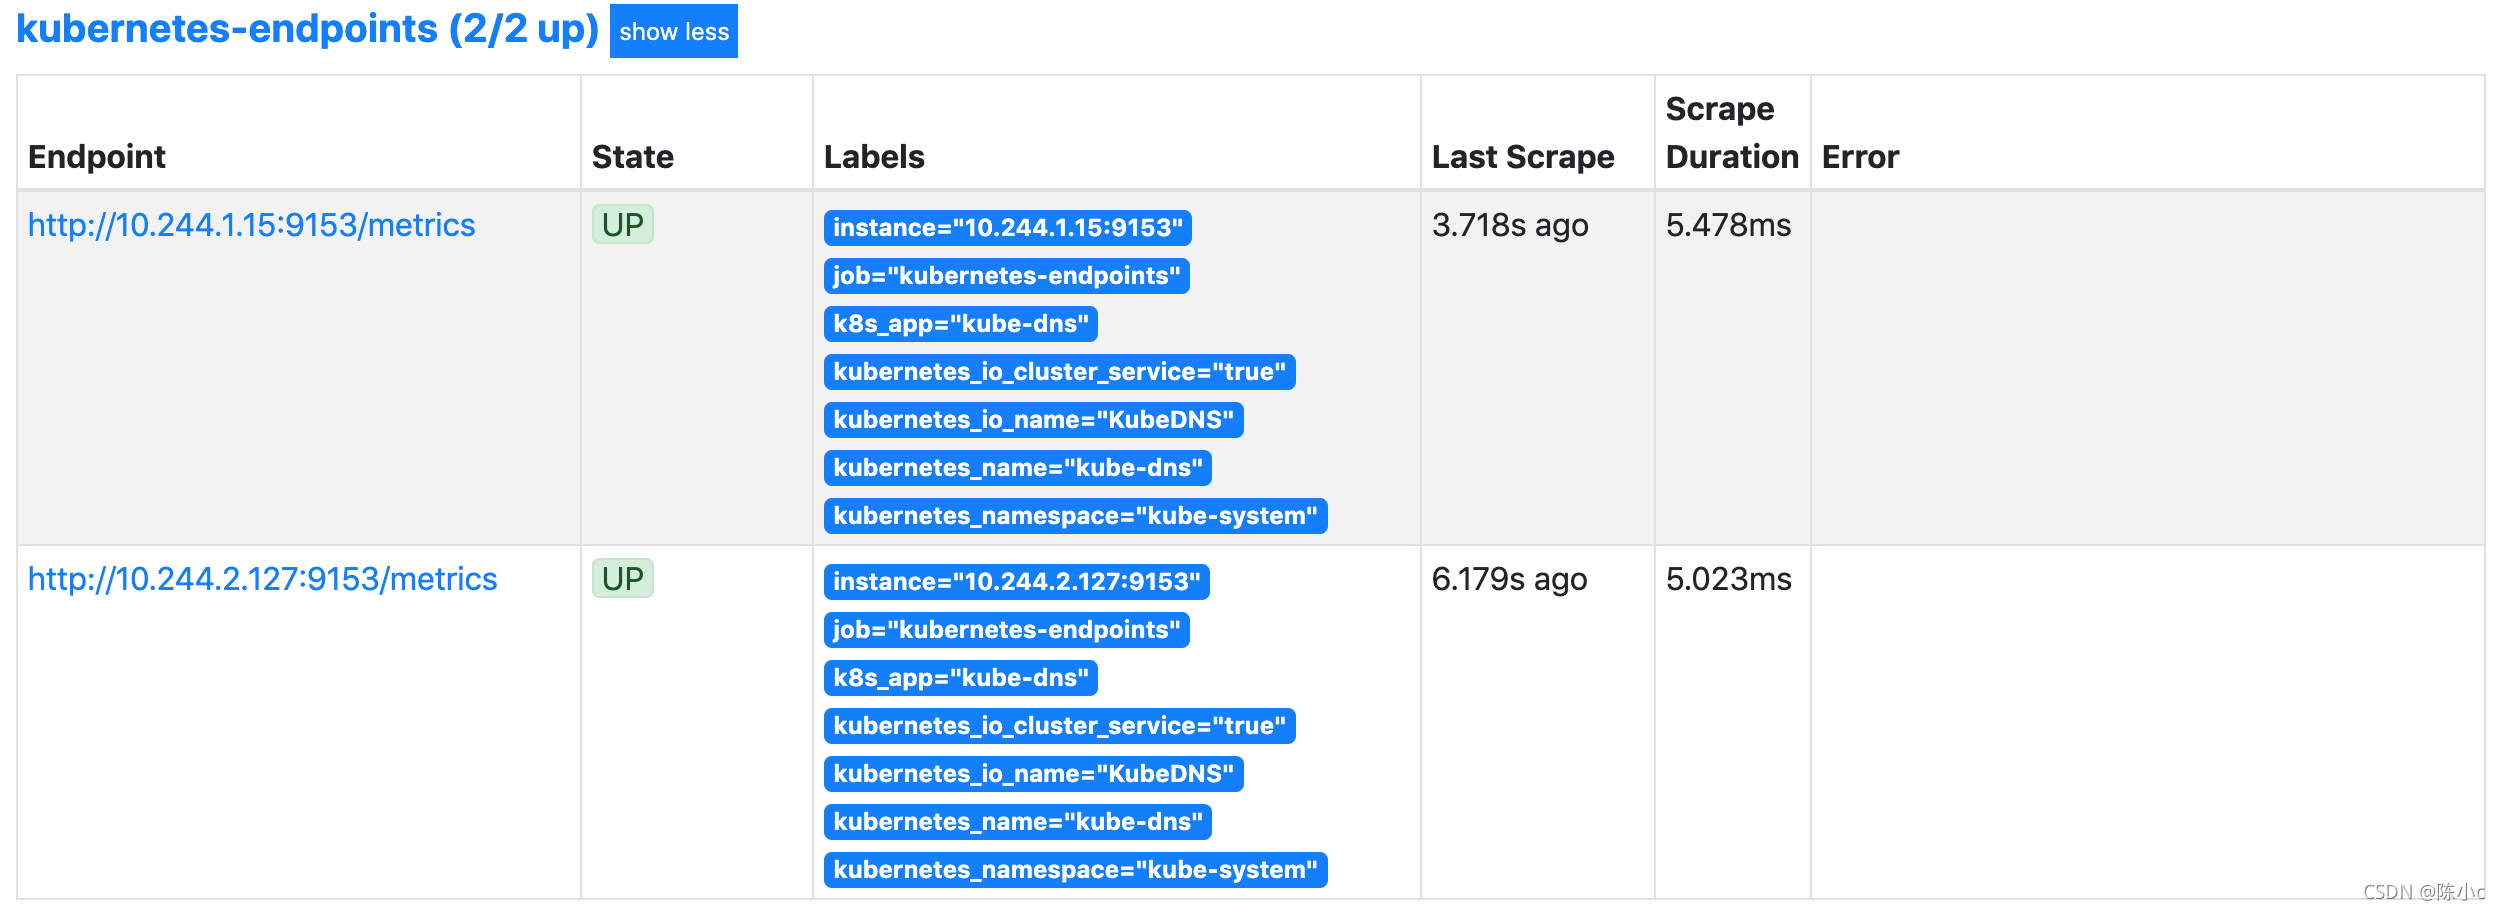Open the 10.244.2.127:9153 metrics endpoint link
Image resolution: width=2500 pixels, height=910 pixels.
coord(262,579)
